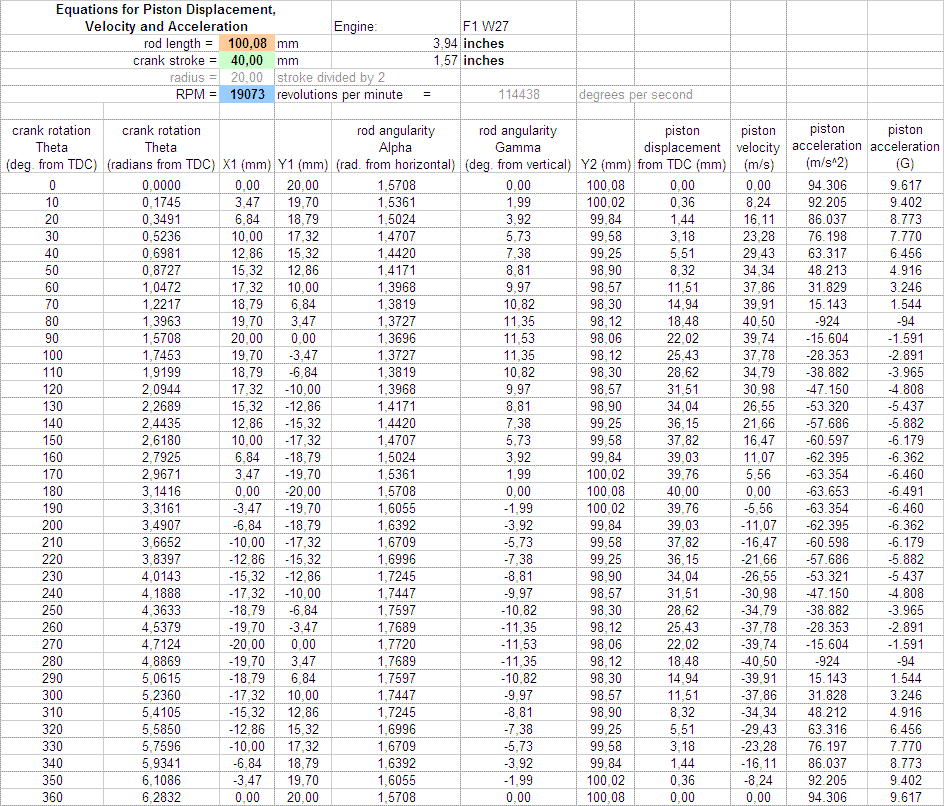
Task: Click the X1 cell -20,00
Action: [247, 644]
